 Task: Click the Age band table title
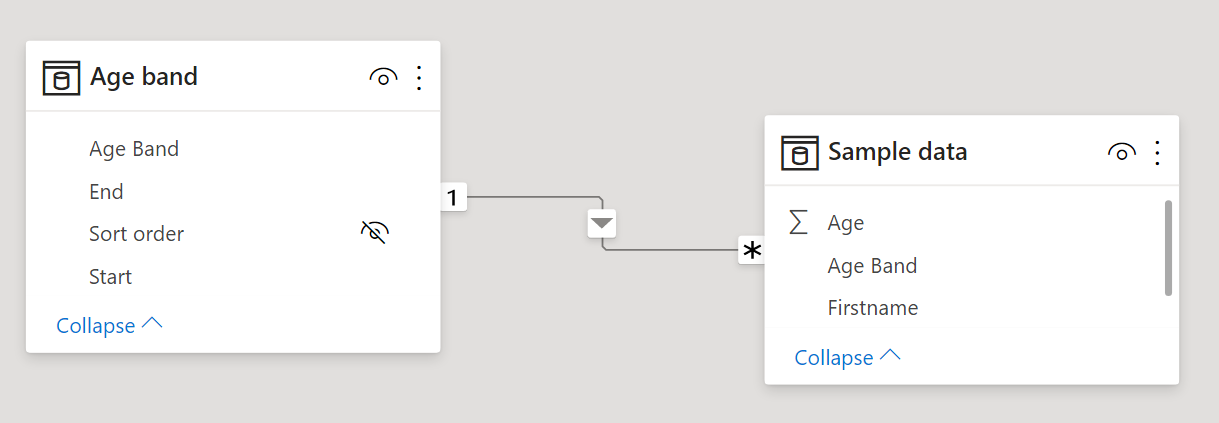click(144, 77)
